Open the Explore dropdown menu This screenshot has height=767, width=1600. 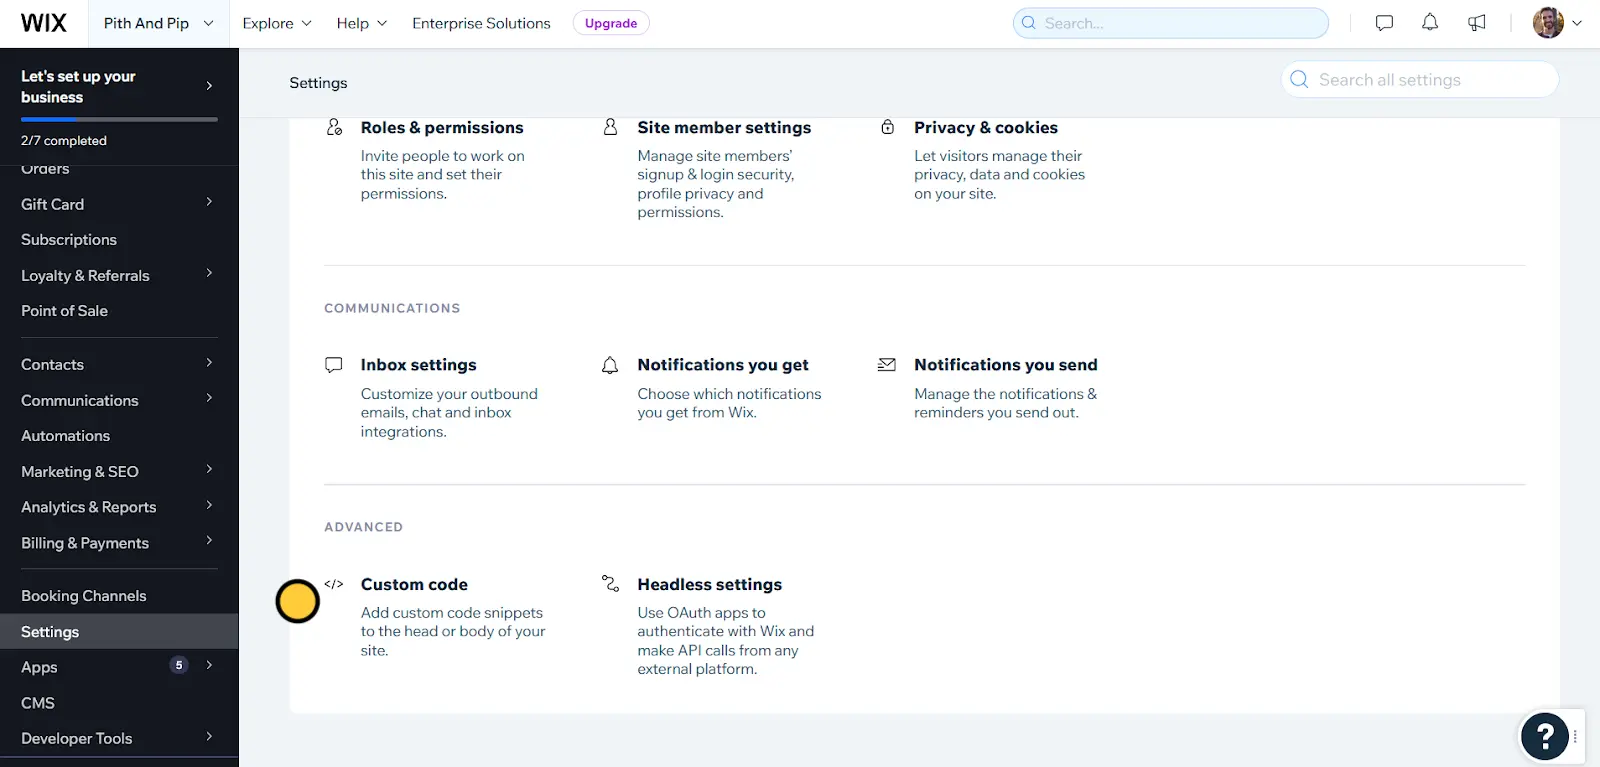coord(277,23)
